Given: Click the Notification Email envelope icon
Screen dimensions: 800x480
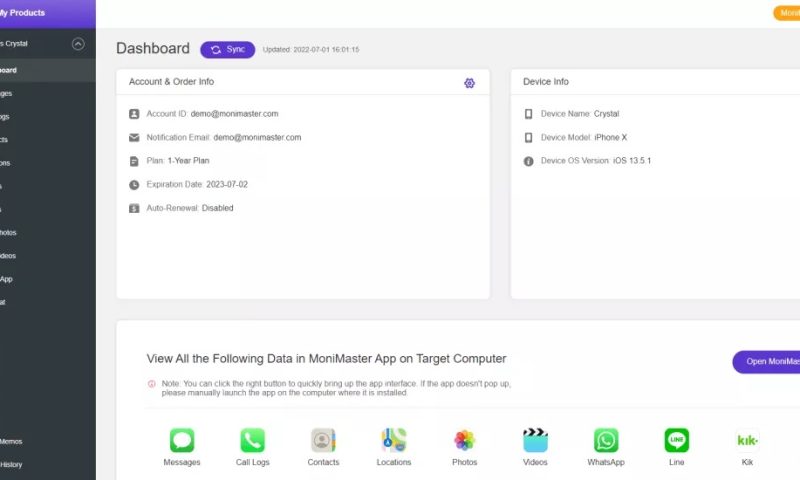Looking at the screenshot, I should pyautogui.click(x=134, y=138).
